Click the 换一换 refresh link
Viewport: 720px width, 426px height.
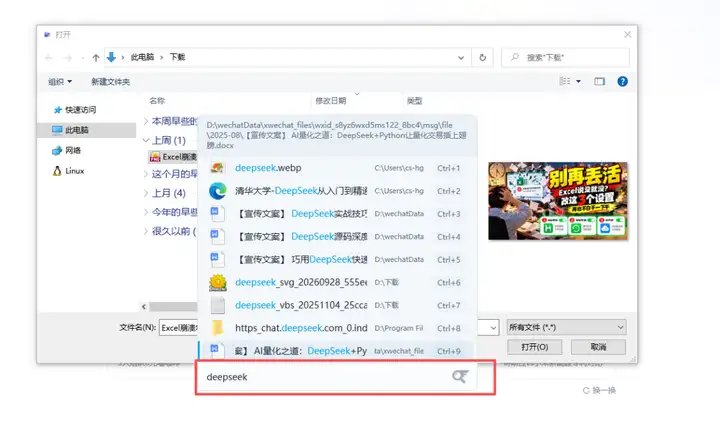(x=599, y=391)
